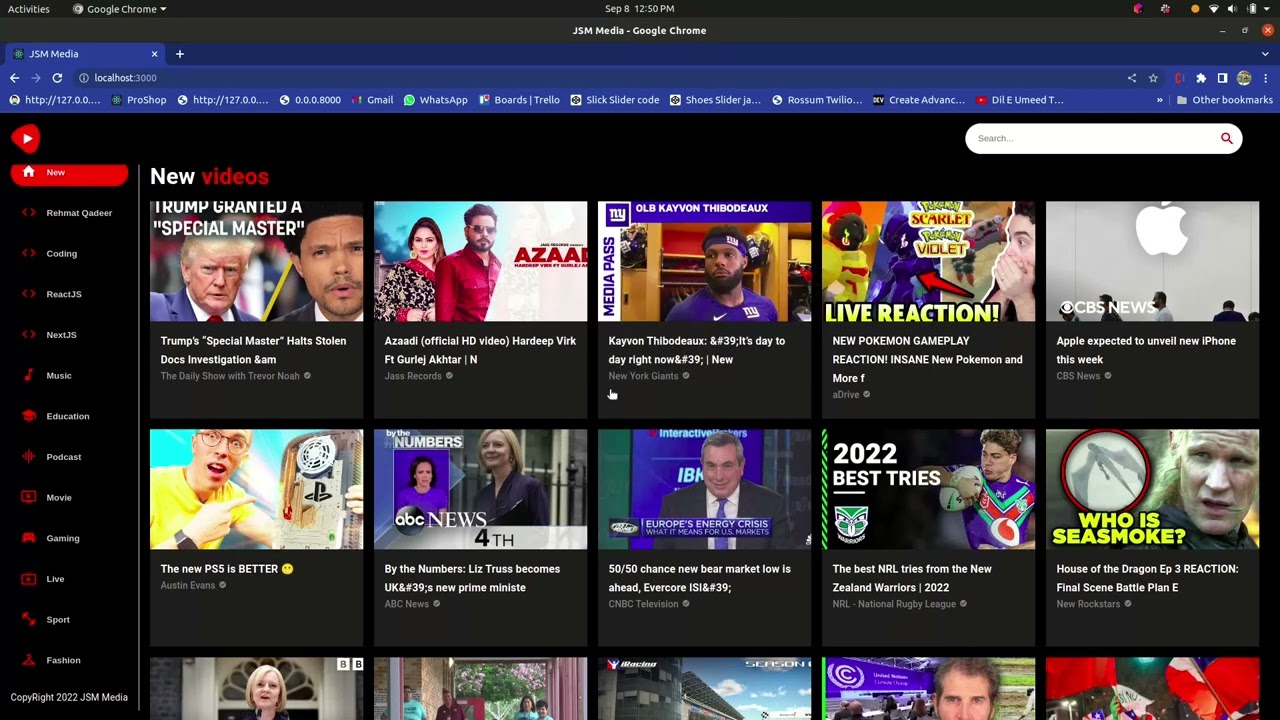Open Chrome extensions puzzle icon
The height and width of the screenshot is (720, 1280).
pos(1201,78)
